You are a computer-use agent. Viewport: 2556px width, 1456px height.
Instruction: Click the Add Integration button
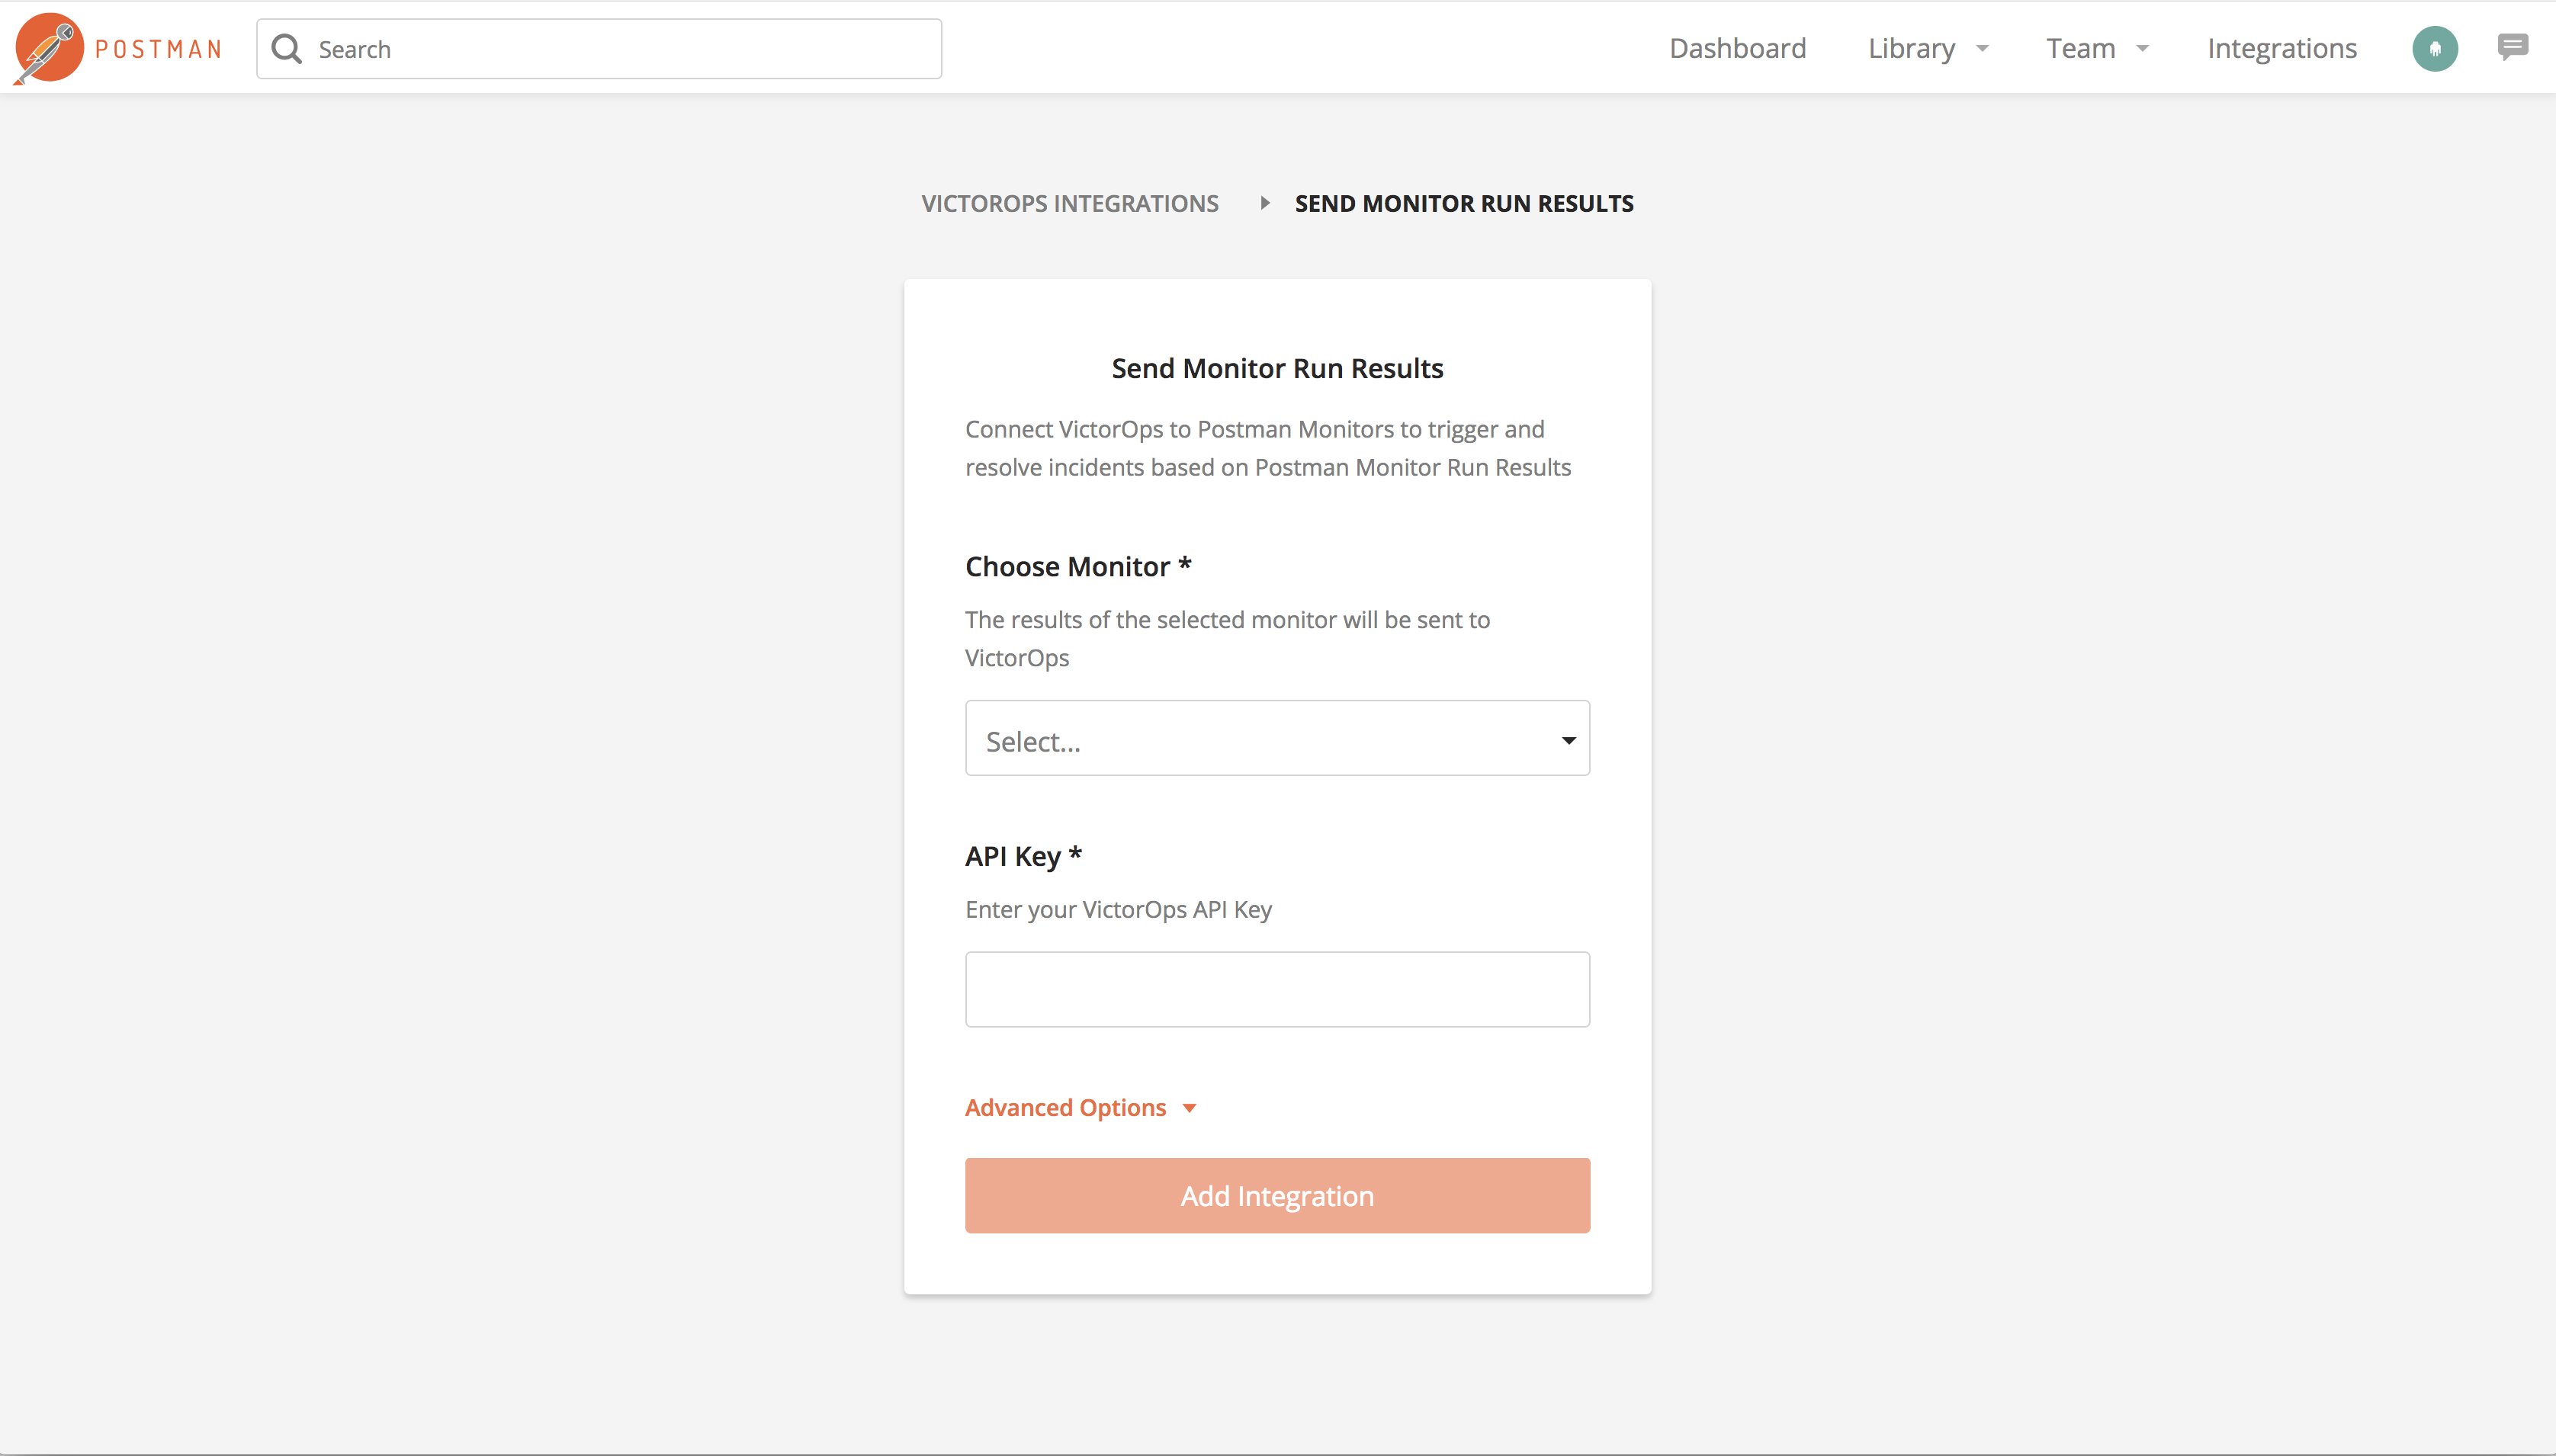1277,1195
